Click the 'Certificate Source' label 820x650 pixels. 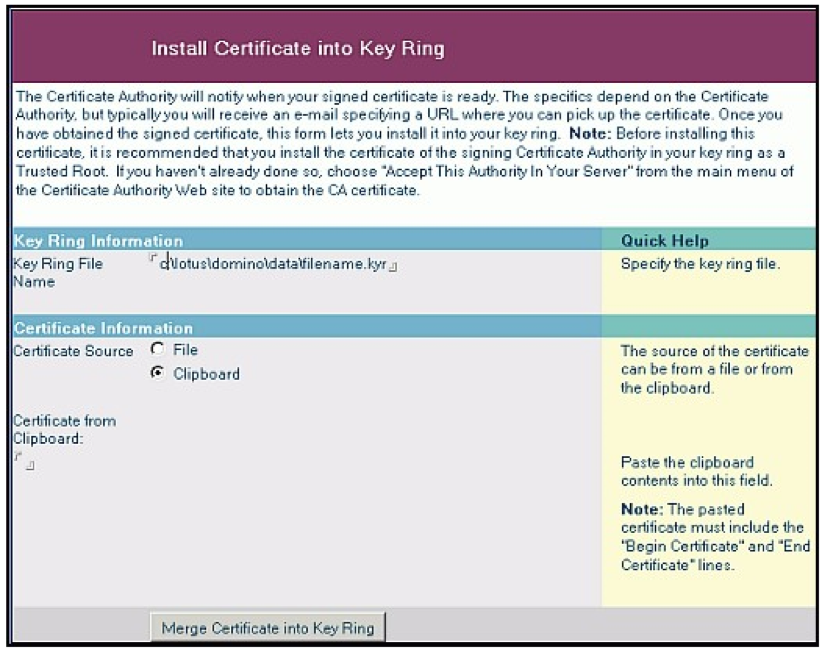pos(73,351)
